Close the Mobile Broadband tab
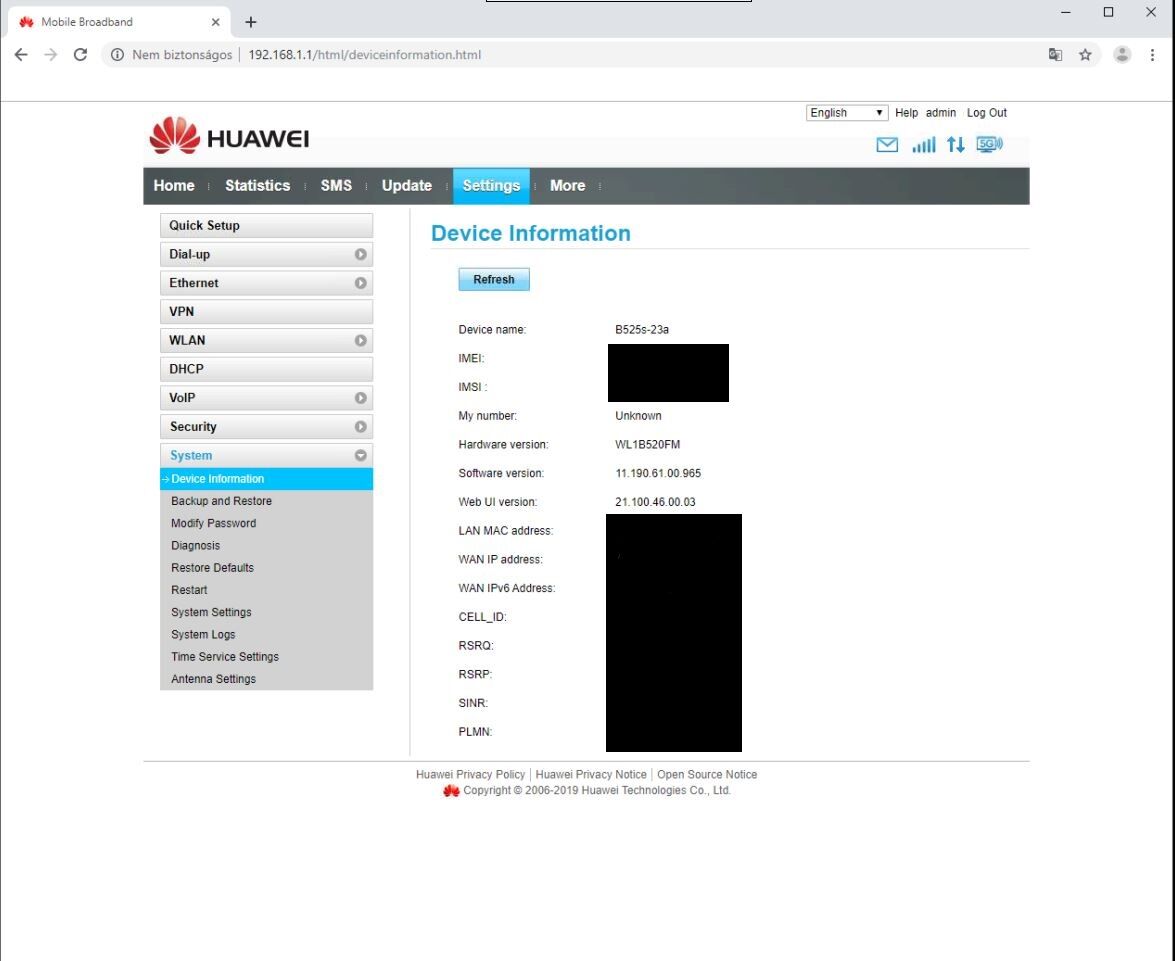 (x=216, y=22)
